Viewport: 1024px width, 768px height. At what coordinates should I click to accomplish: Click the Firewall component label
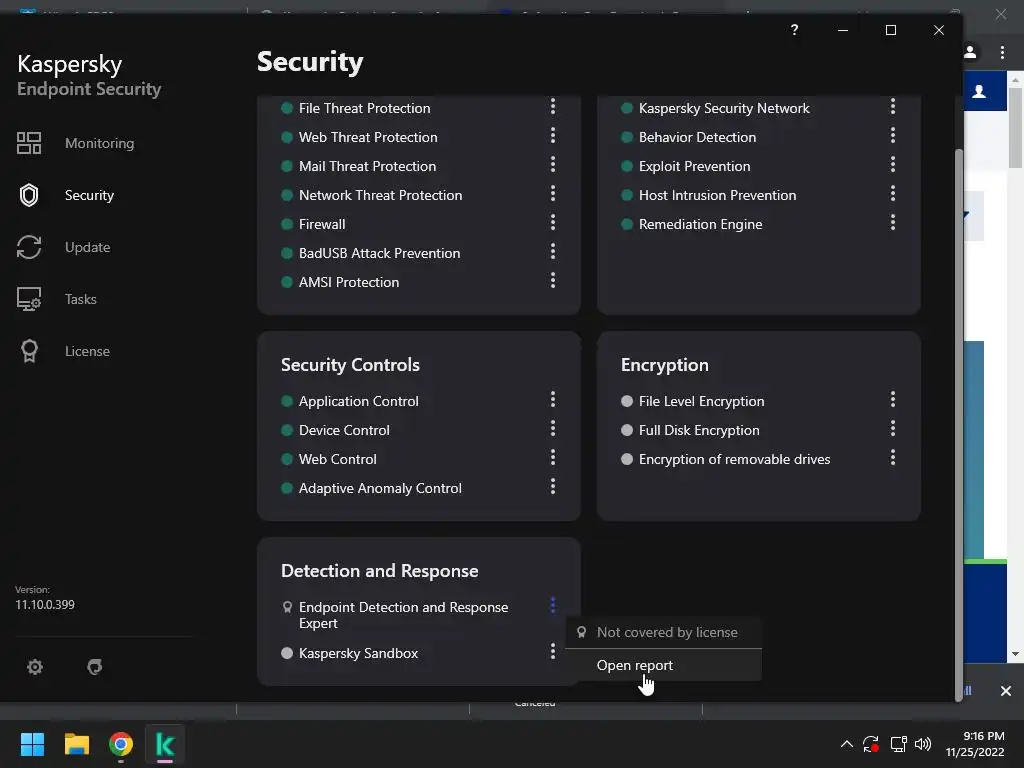[322, 224]
